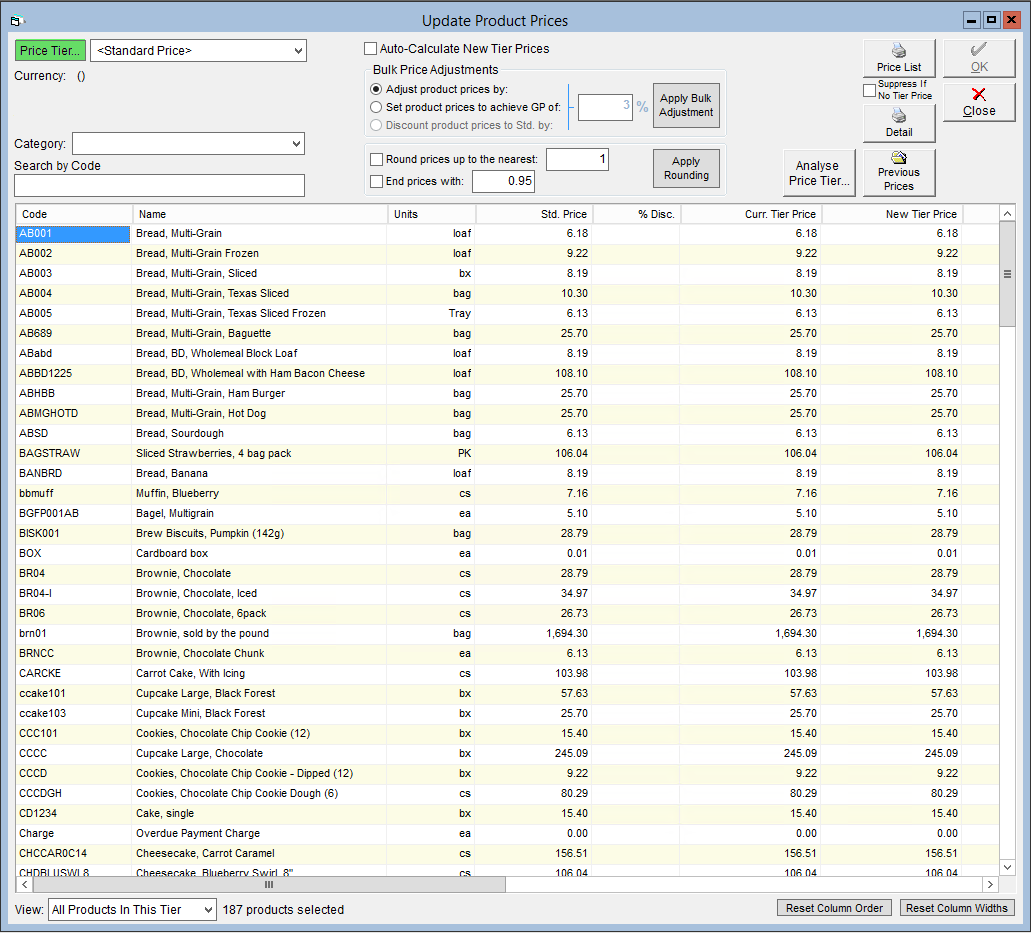Click the 'End prices with' value field
This screenshot has width=1031, height=934.
click(503, 182)
